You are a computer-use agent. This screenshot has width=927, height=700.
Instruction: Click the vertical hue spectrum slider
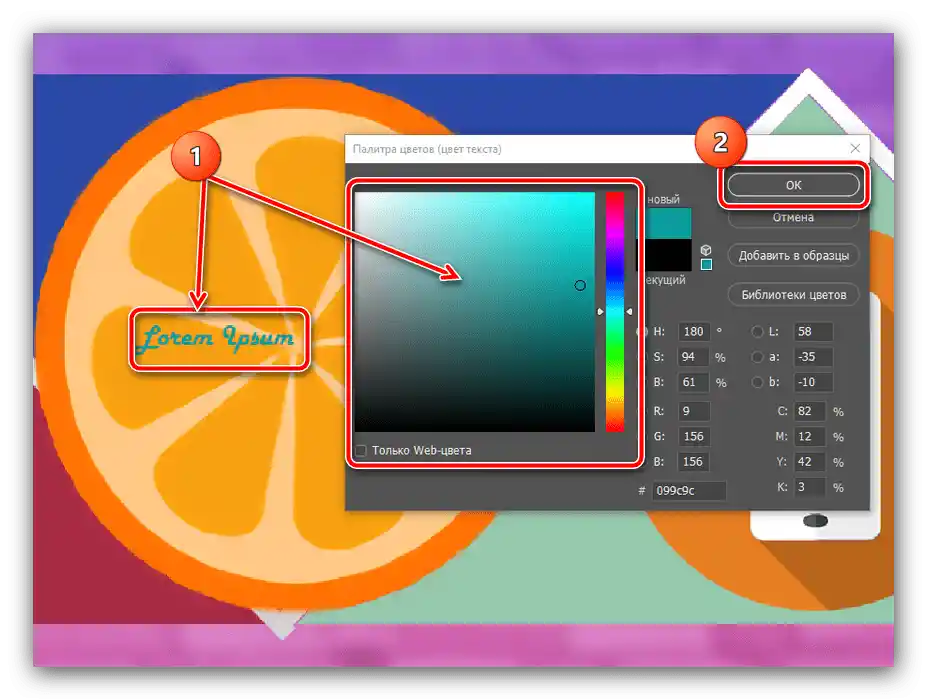(615, 312)
